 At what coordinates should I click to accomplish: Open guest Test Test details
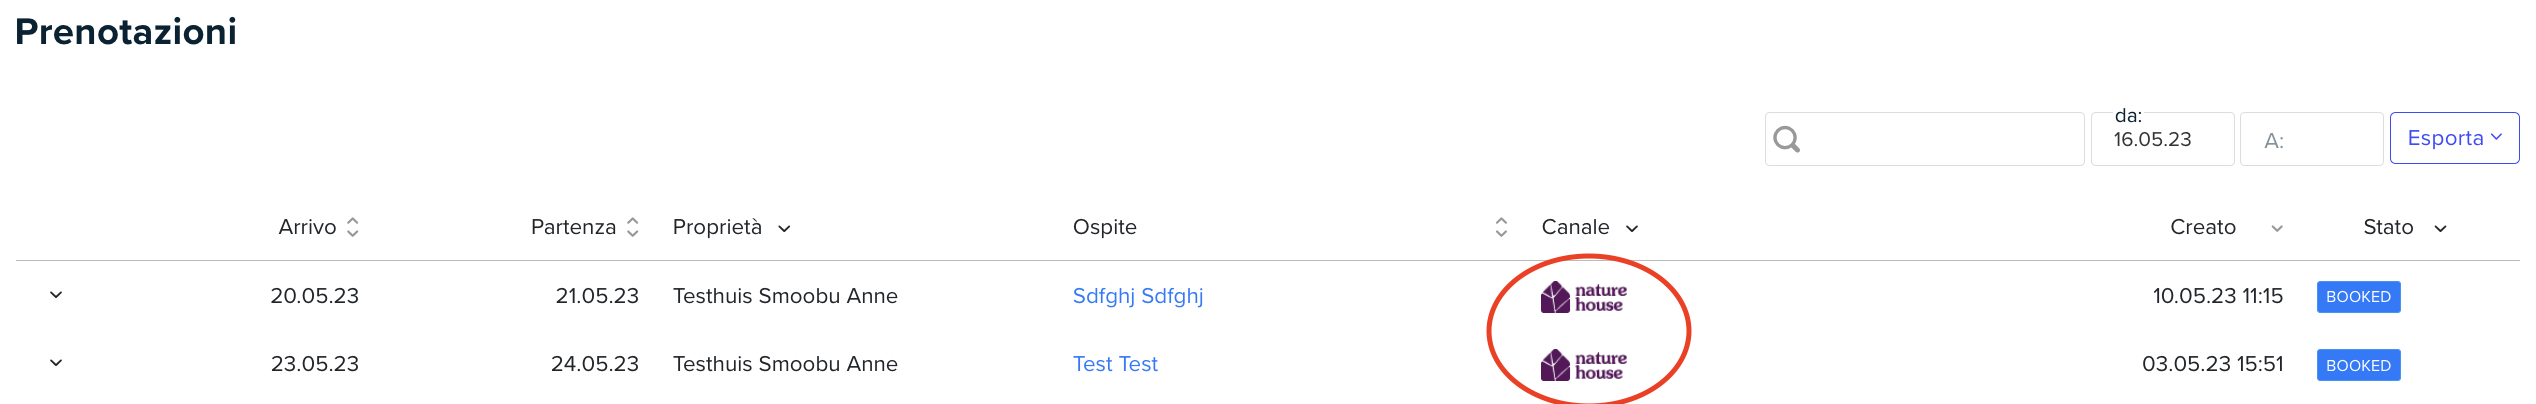(1115, 364)
